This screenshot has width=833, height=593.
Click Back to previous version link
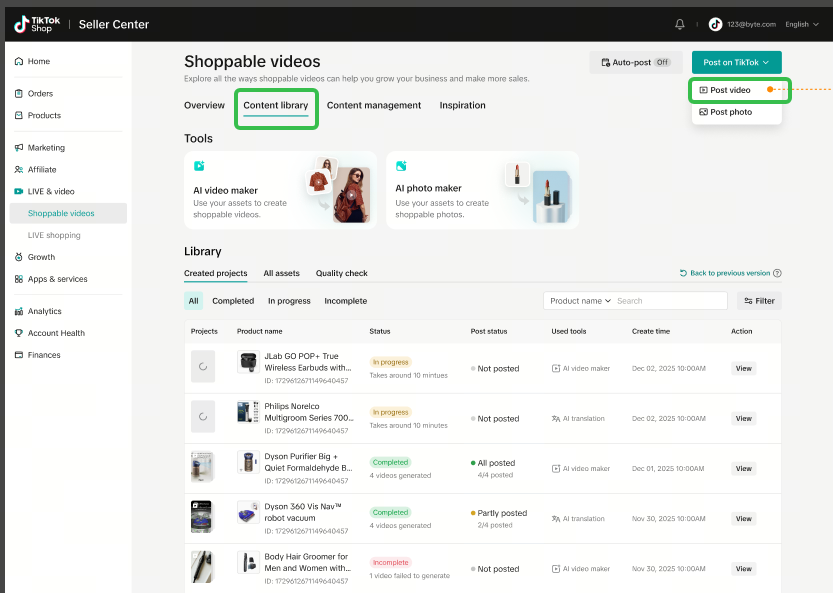pos(730,273)
